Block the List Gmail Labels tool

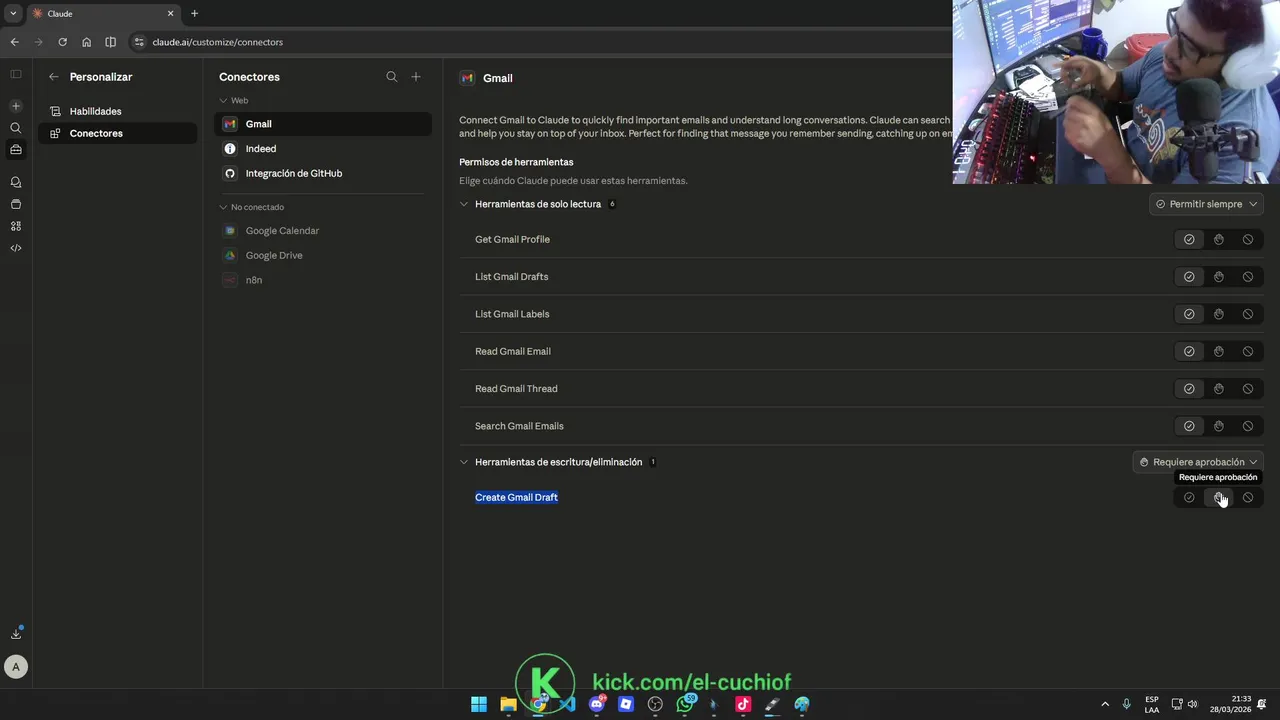click(x=1248, y=314)
